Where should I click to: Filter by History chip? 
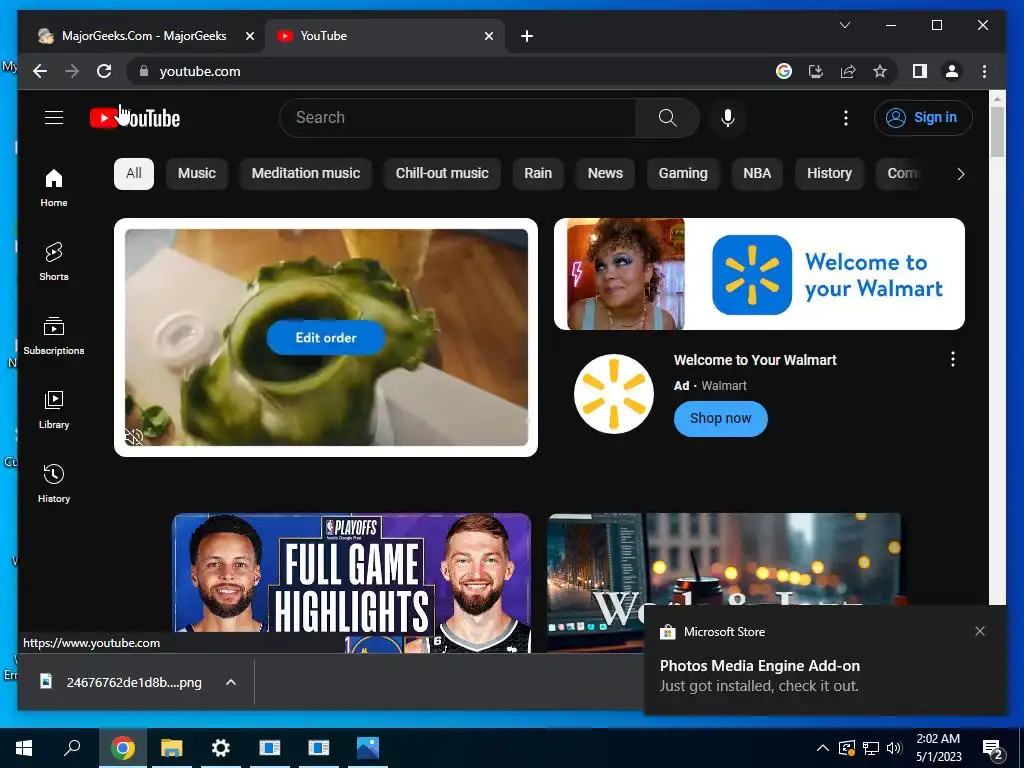(829, 174)
